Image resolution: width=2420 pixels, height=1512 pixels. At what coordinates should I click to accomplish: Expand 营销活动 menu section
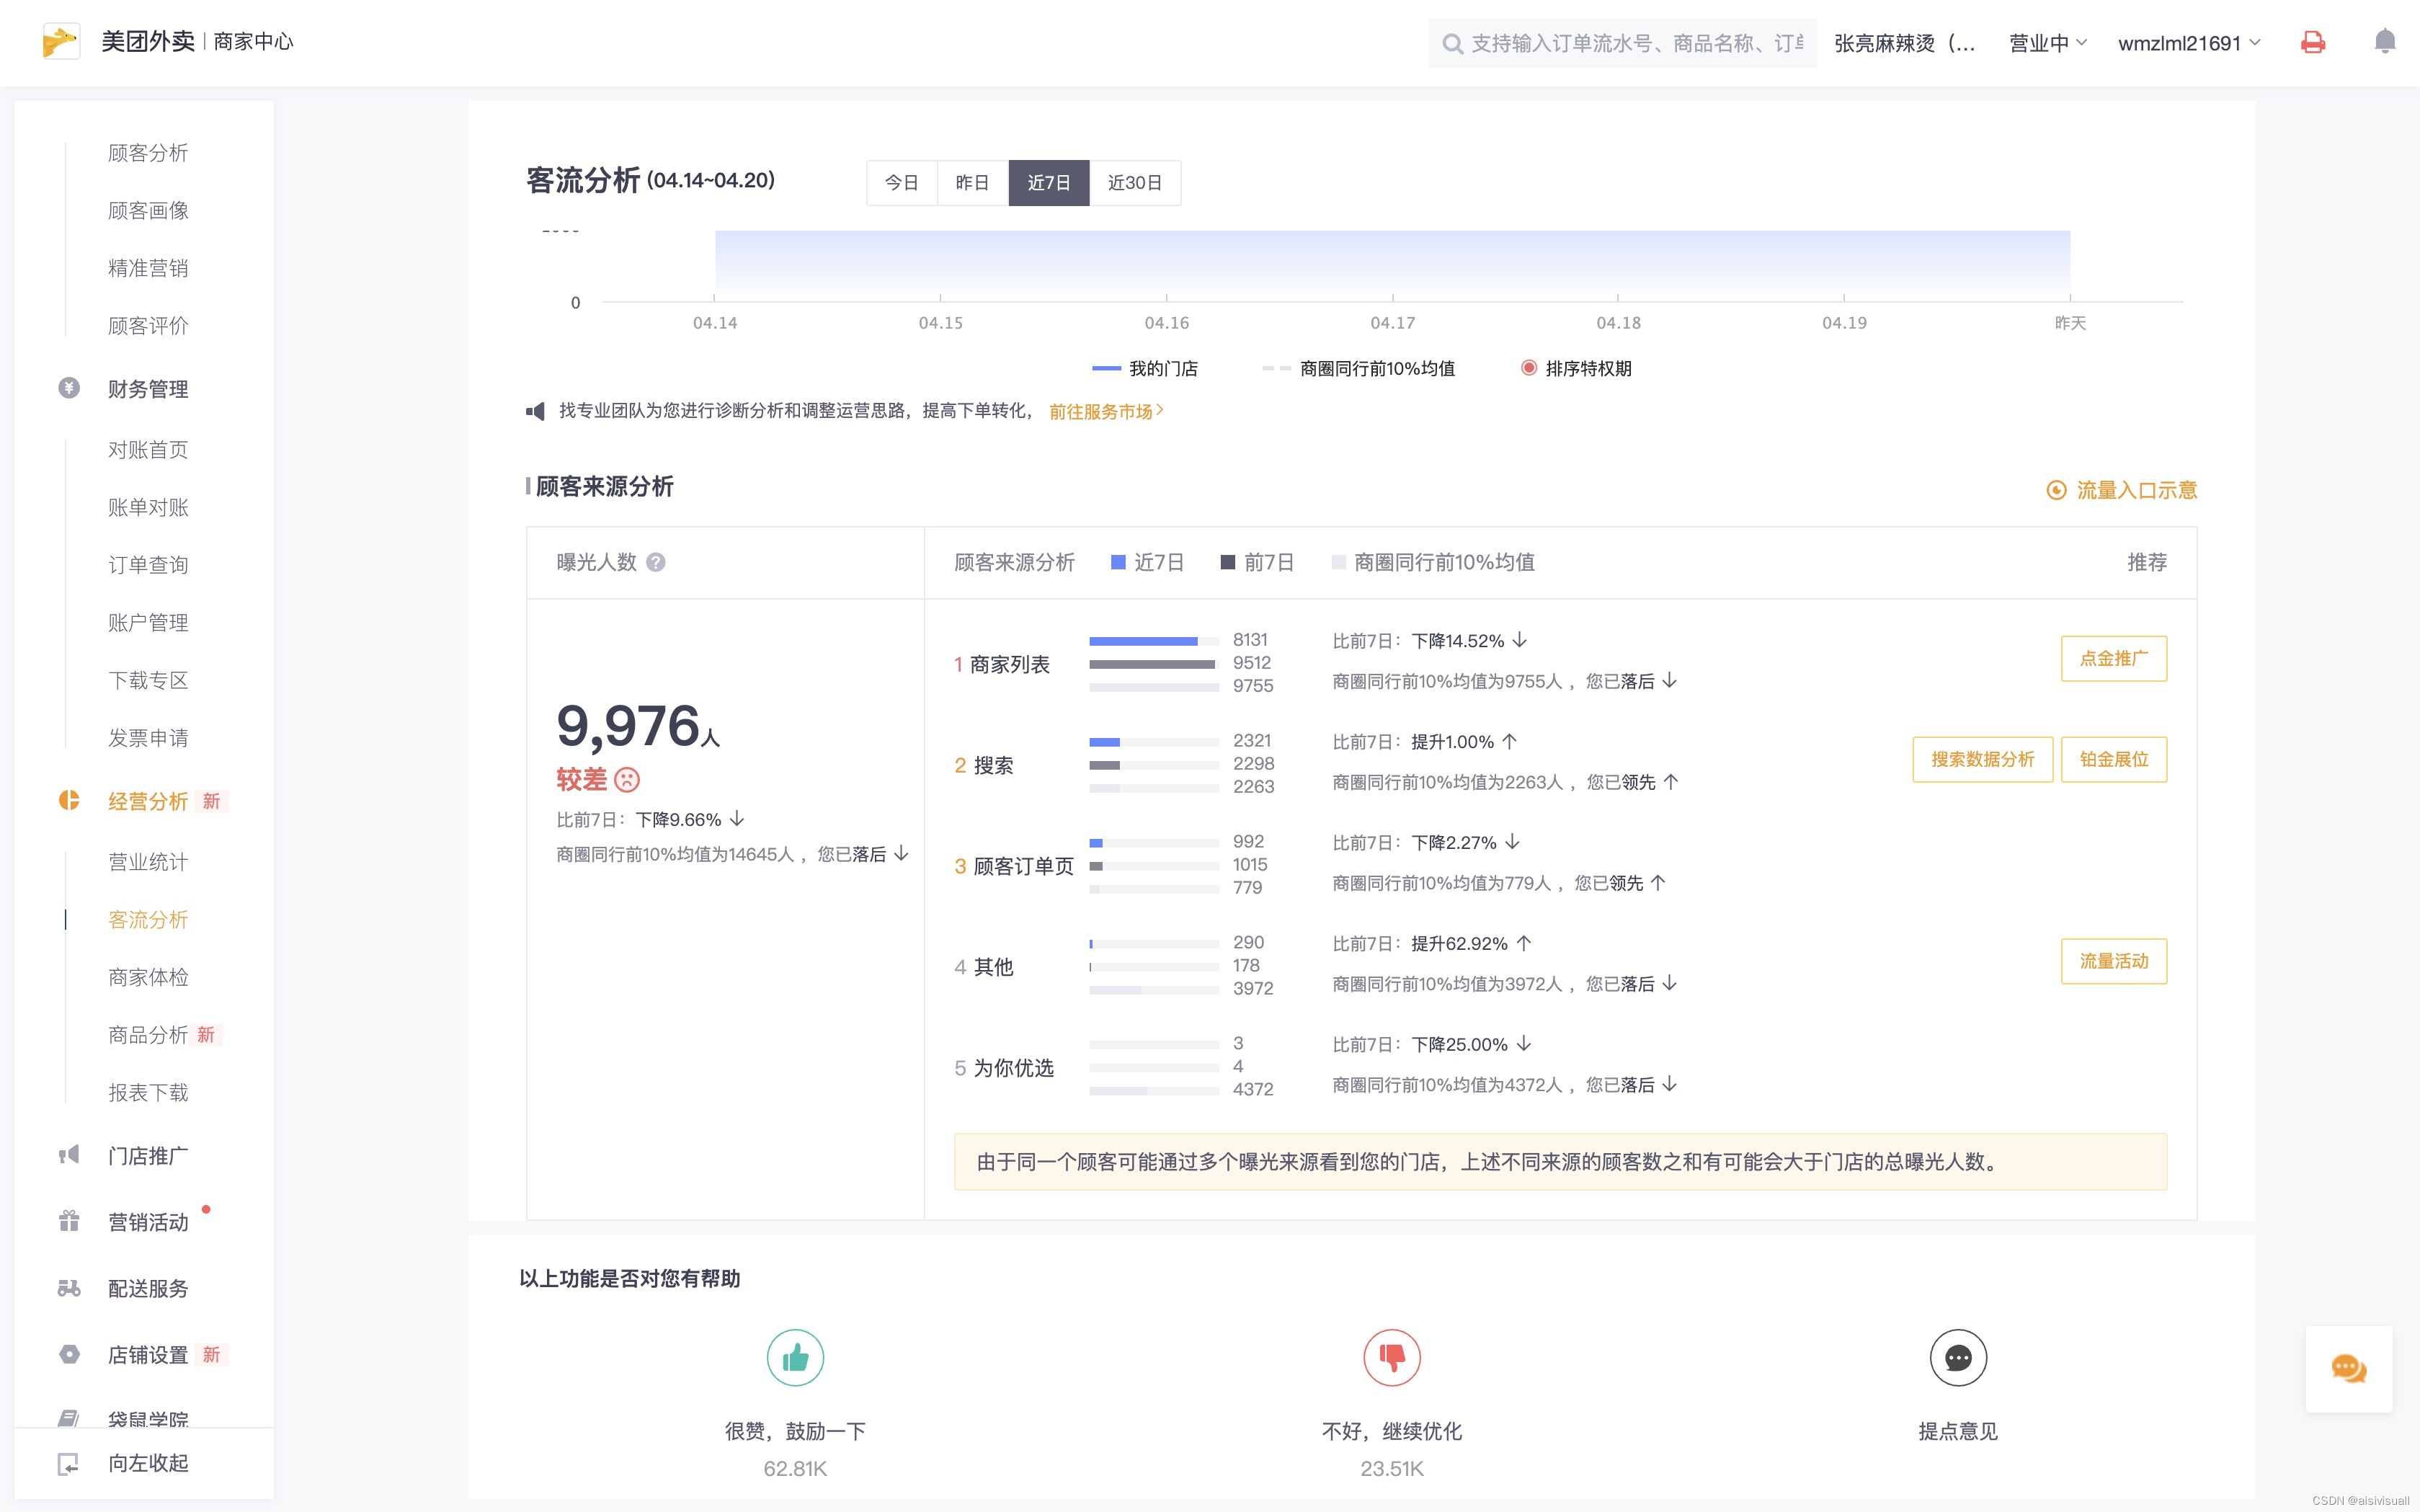coord(148,1222)
